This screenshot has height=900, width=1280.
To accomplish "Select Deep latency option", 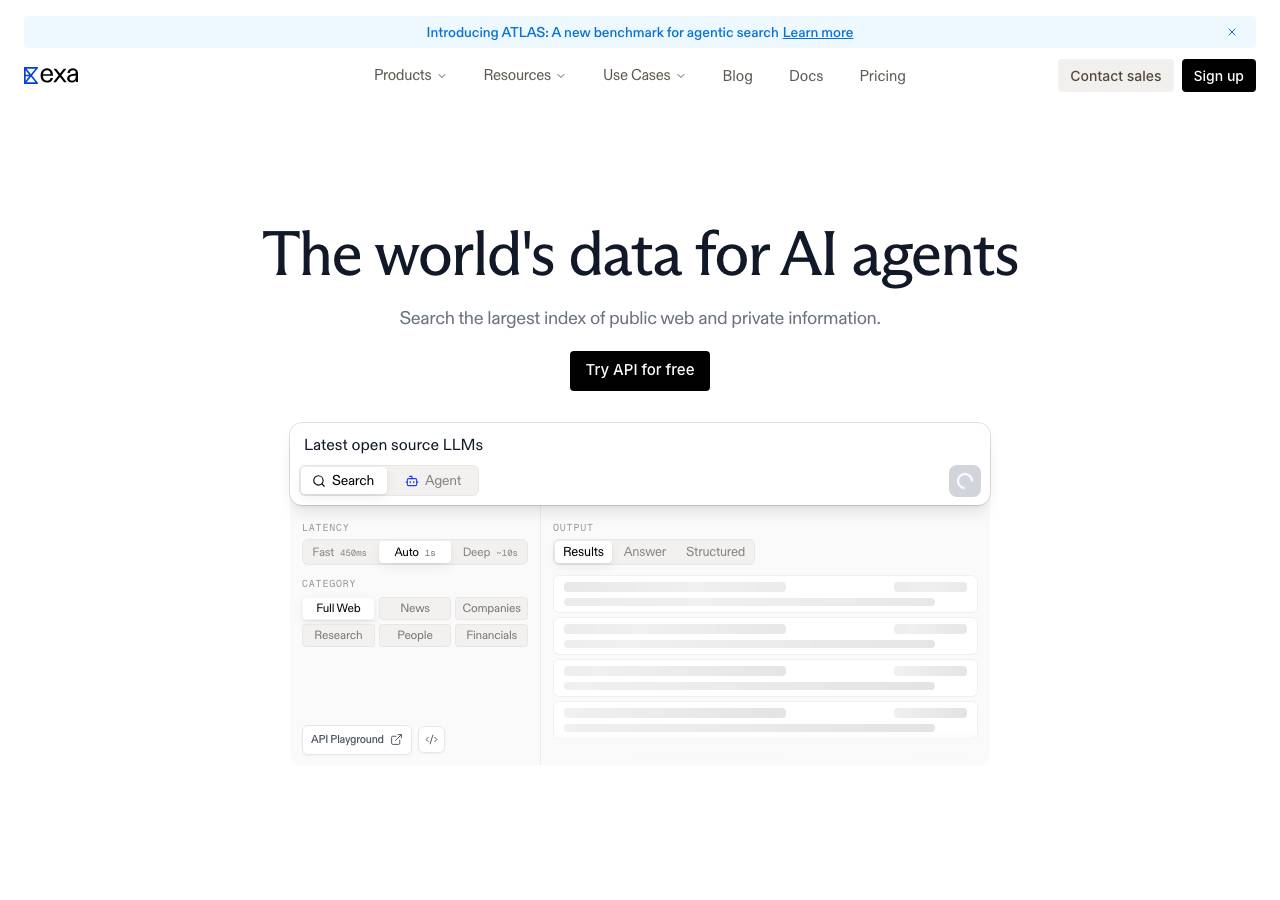I will [490, 552].
